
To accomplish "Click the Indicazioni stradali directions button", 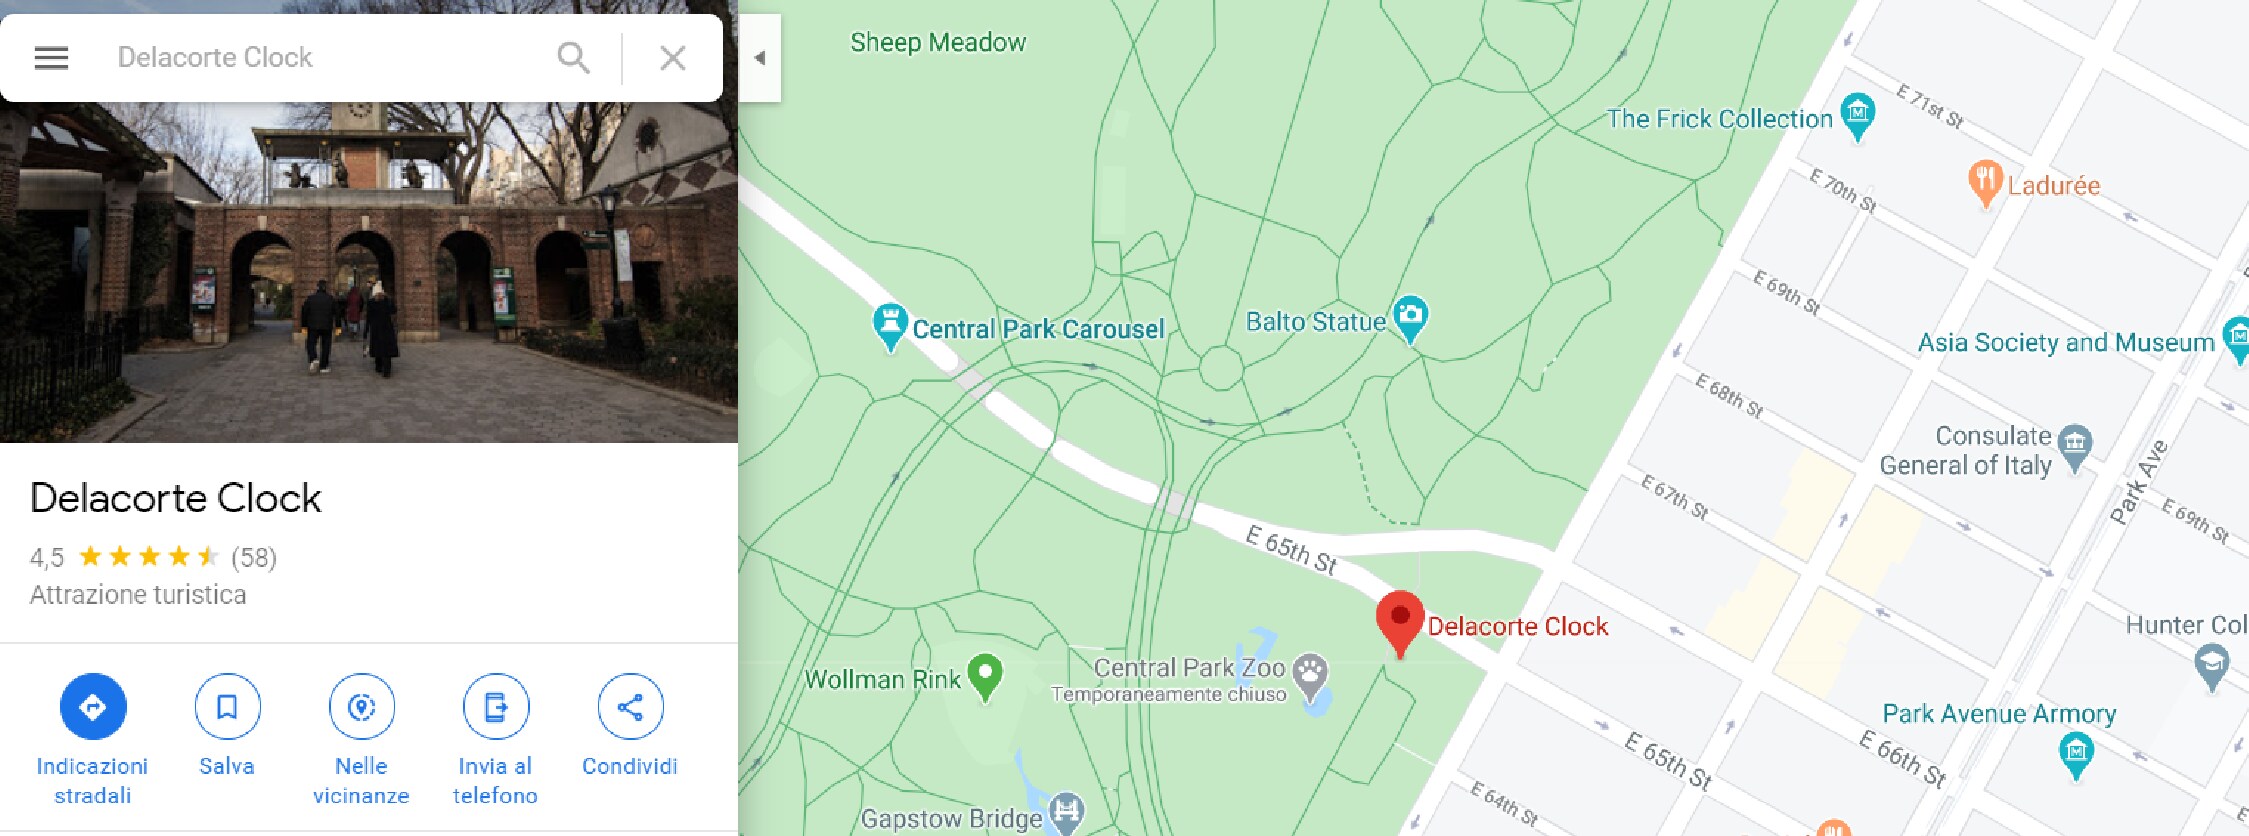I will [x=93, y=707].
